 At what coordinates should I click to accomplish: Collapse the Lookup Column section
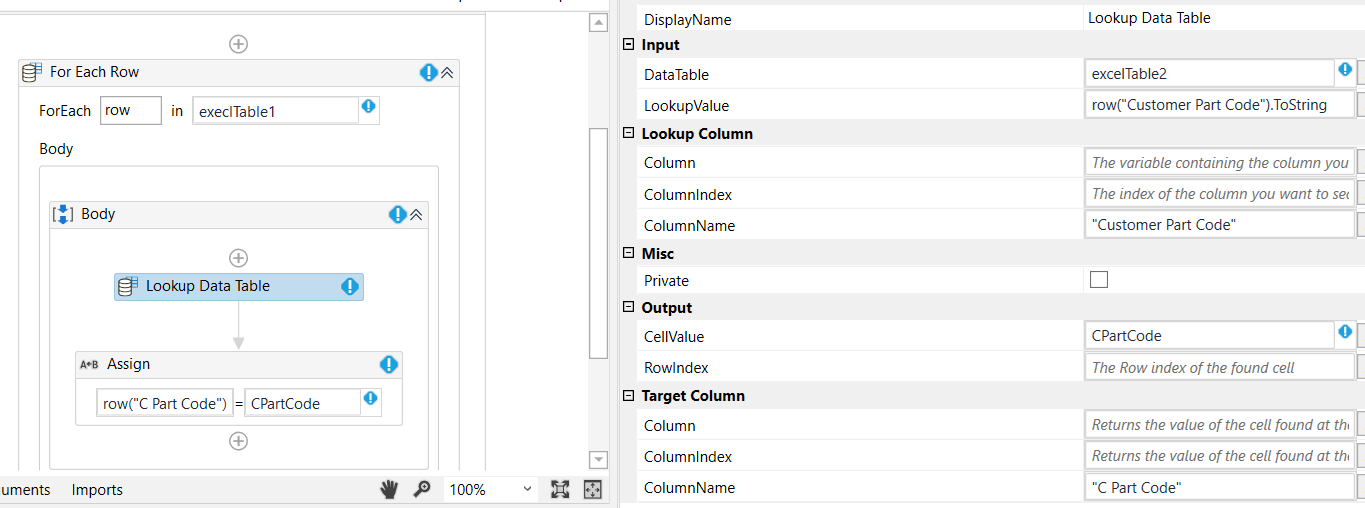pyautogui.click(x=628, y=134)
